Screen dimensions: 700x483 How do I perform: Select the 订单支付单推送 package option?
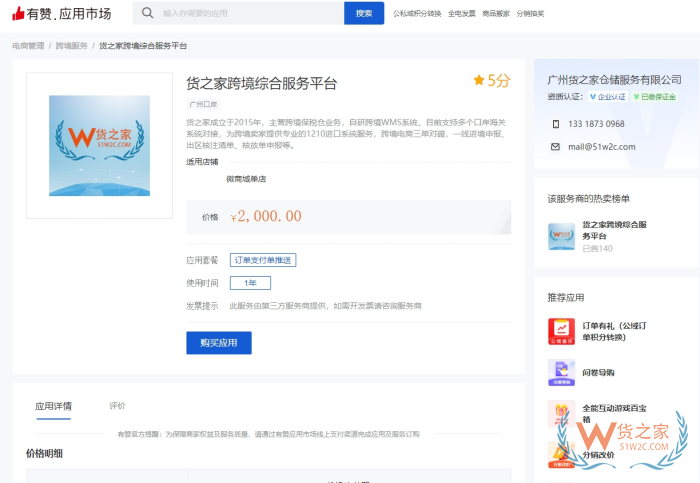263,260
